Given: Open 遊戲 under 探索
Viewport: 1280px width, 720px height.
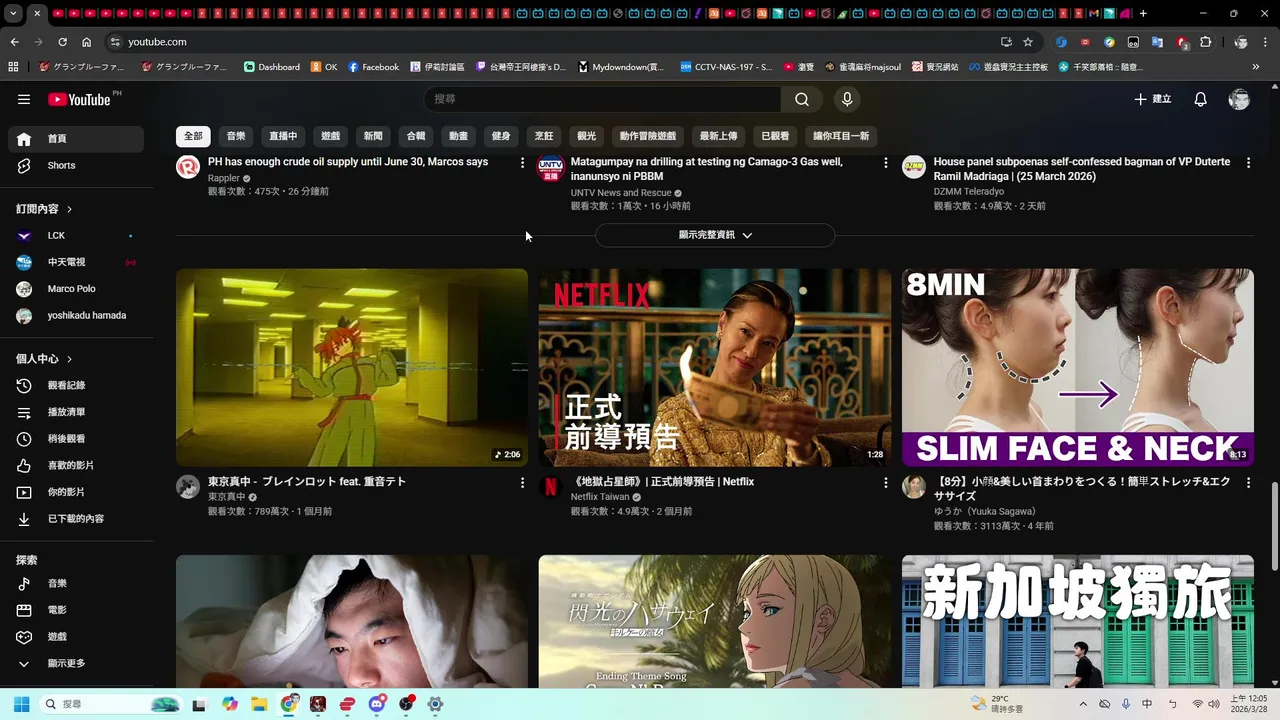Looking at the screenshot, I should (76, 636).
